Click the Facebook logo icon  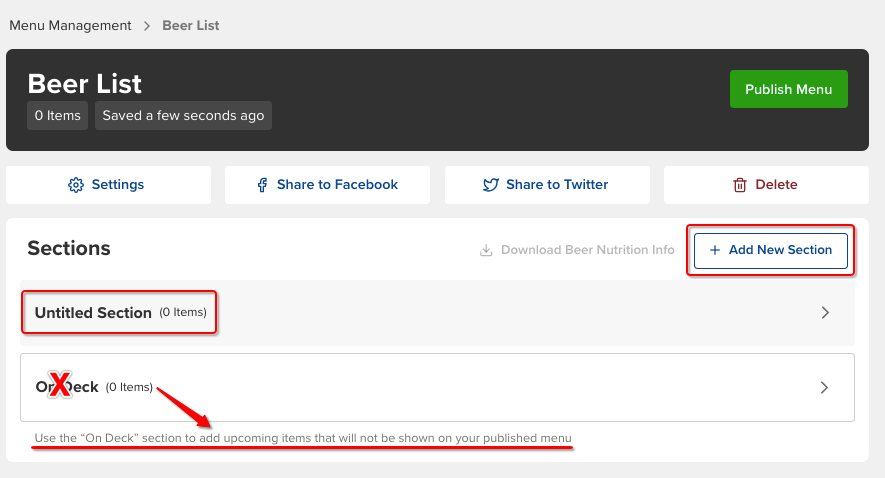tap(262, 185)
